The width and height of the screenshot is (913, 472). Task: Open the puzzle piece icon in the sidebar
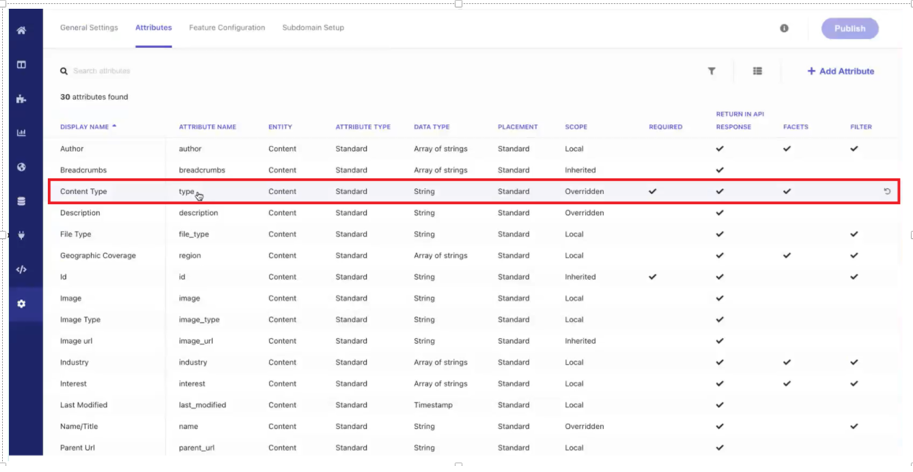(22, 99)
